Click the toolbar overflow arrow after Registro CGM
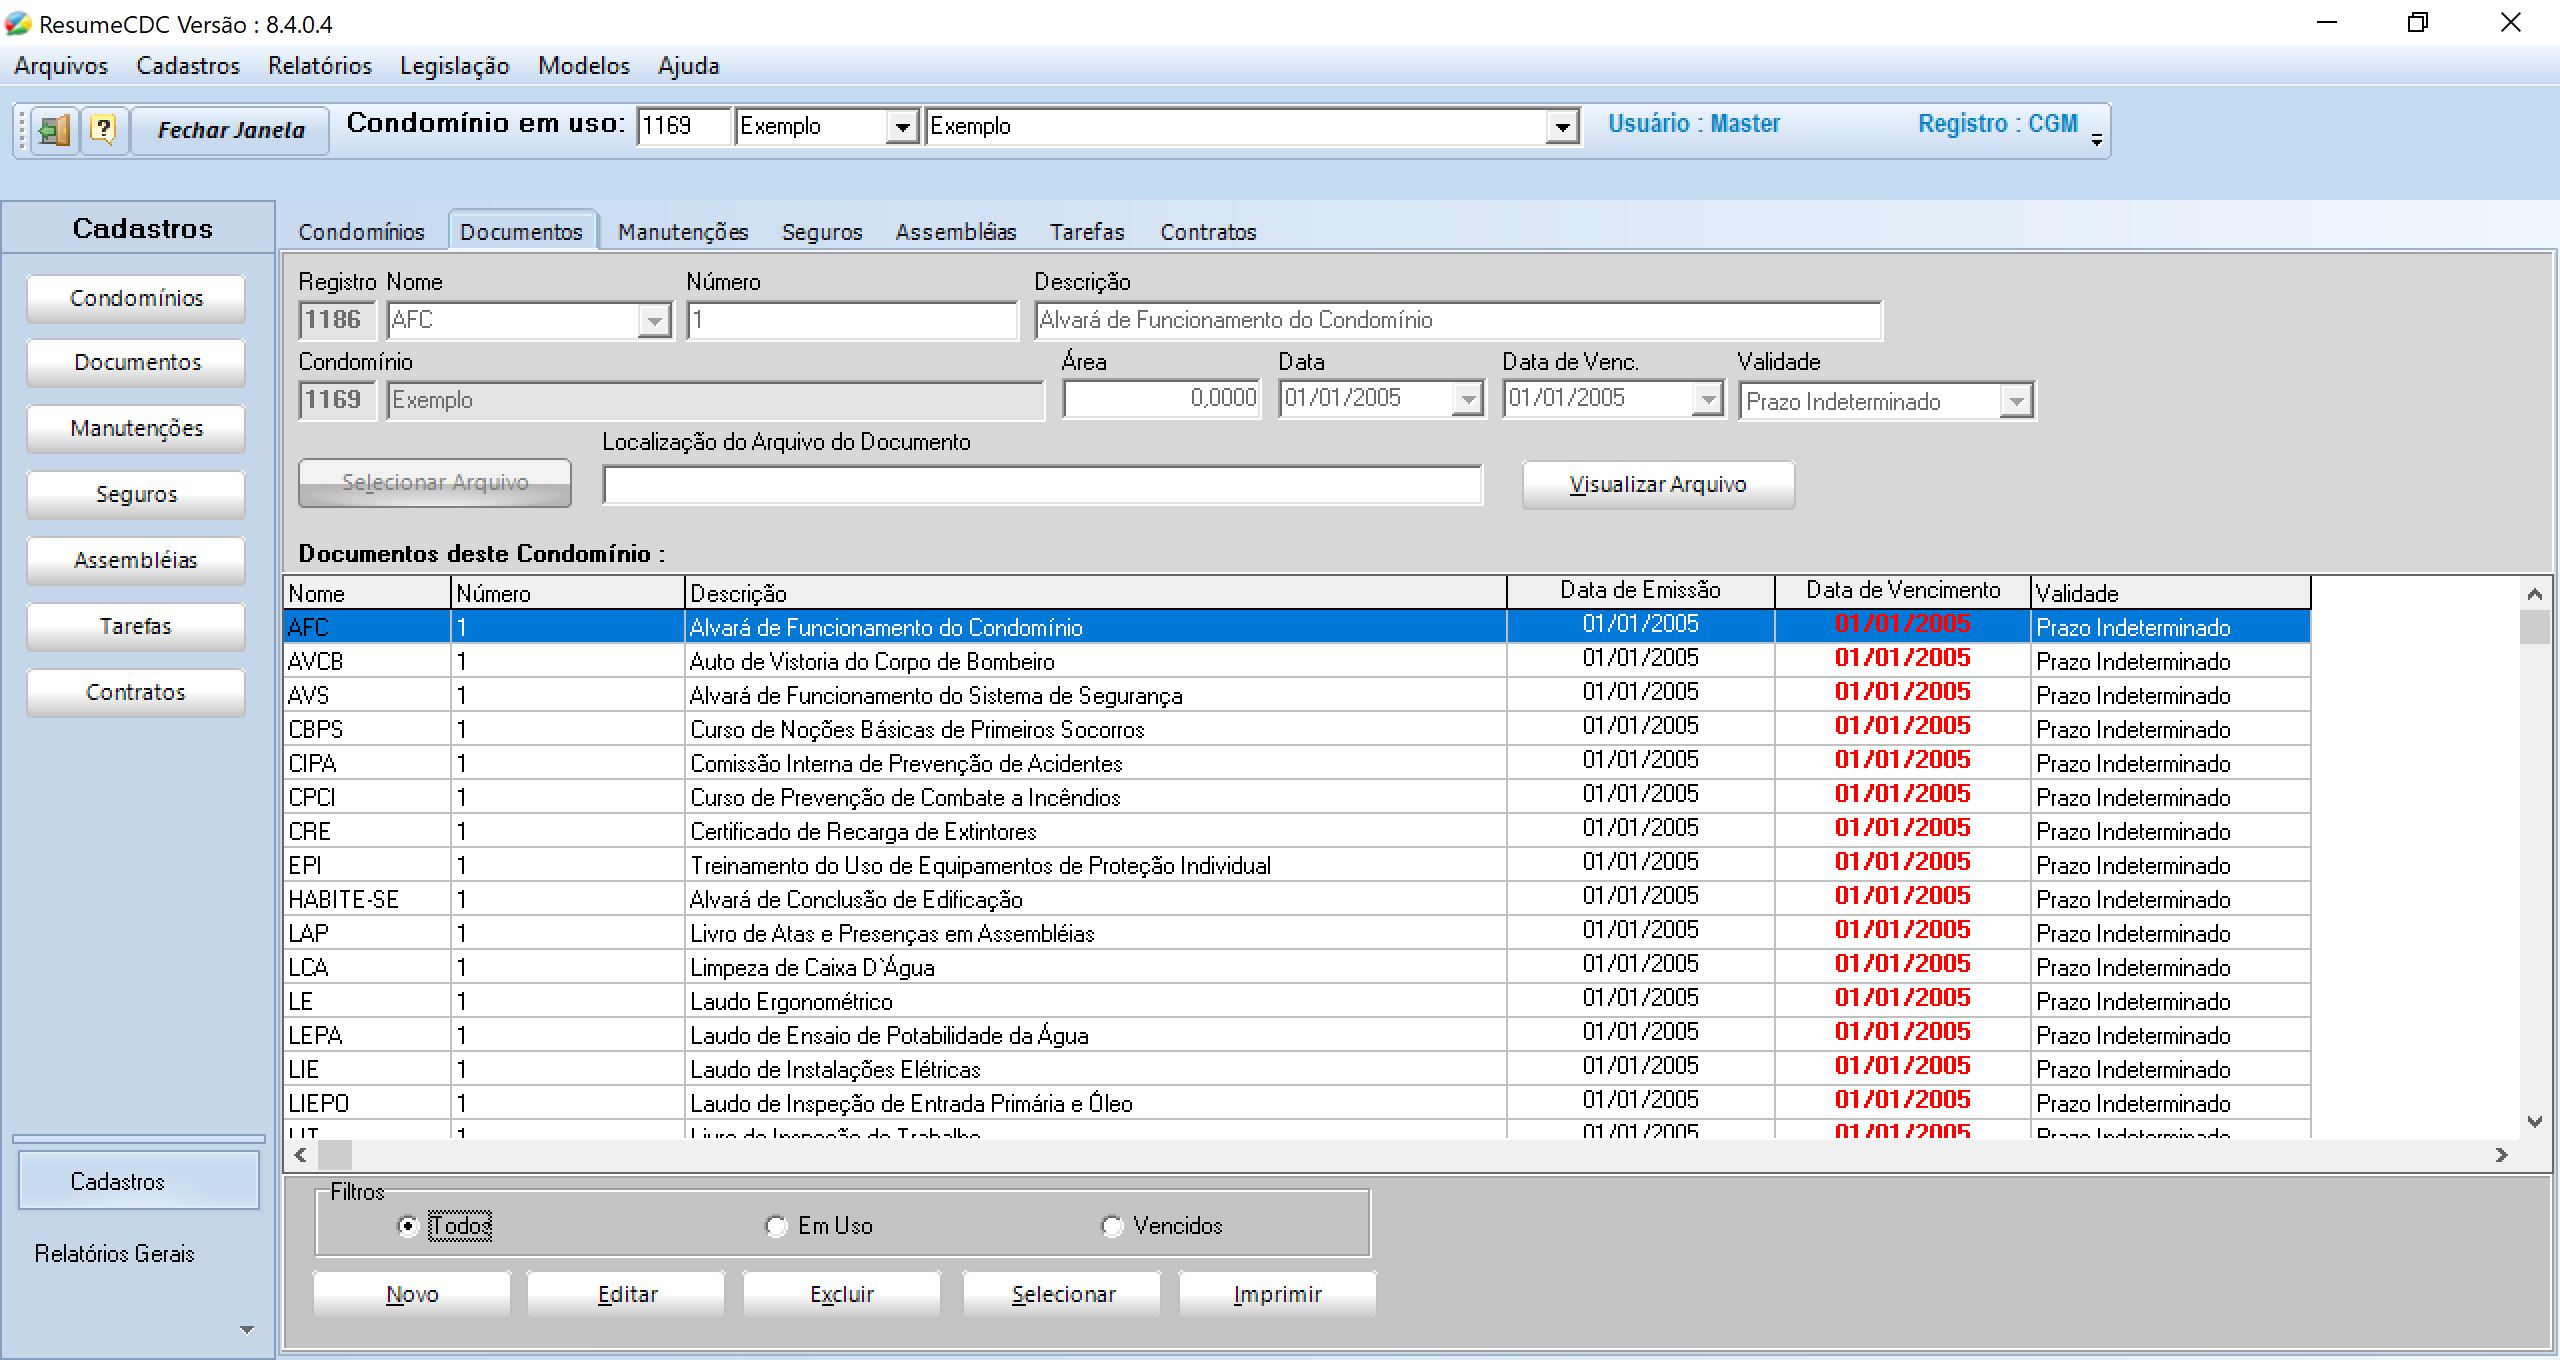Screen dimensions: 2560x1360 pyautogui.click(x=2097, y=141)
